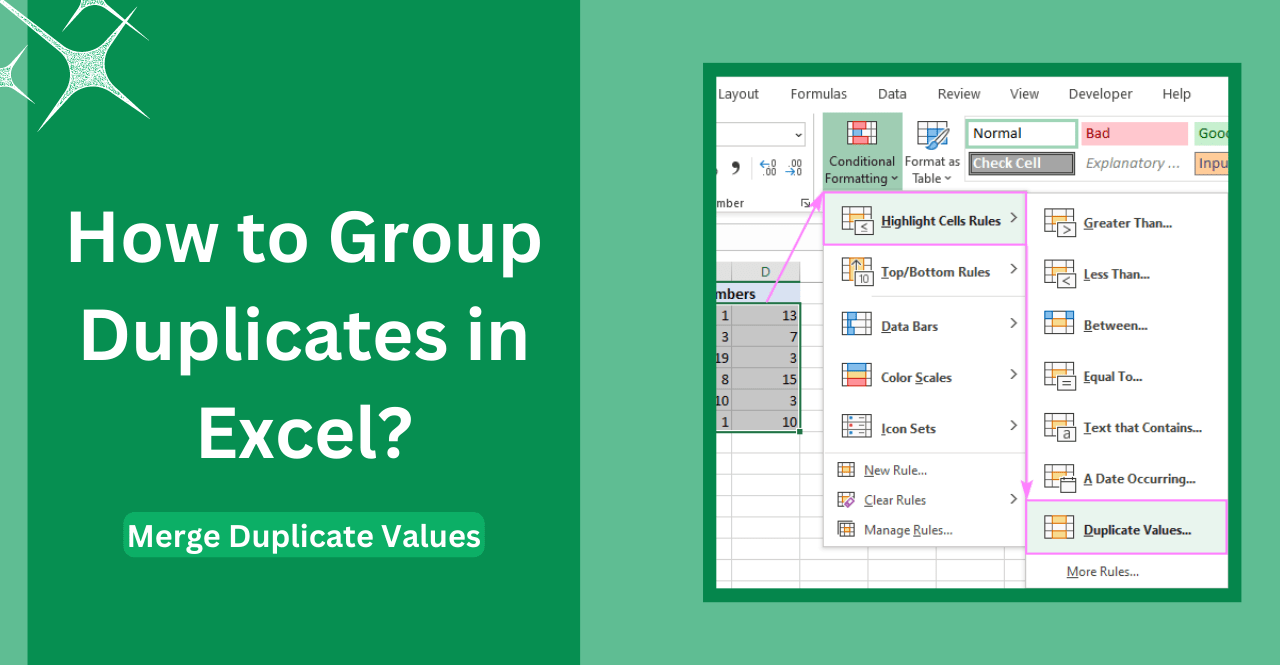Screen dimensions: 1280x665
Task: Open the Conditional Formatting menu icon
Action: coord(861,133)
